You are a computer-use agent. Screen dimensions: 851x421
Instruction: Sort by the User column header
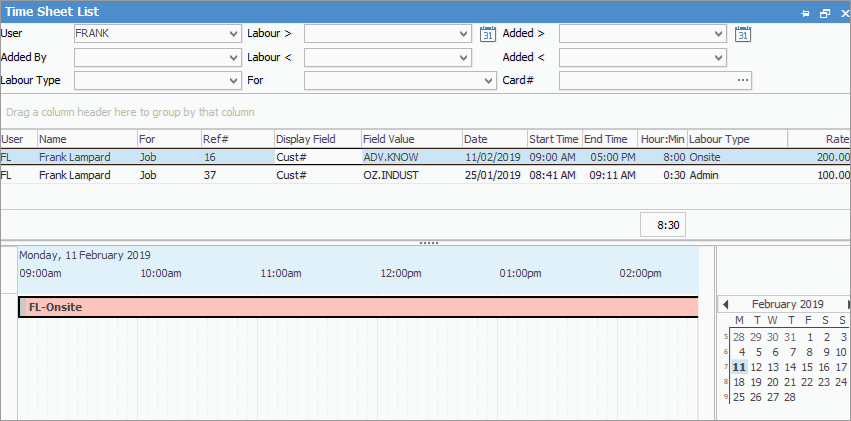point(18,139)
